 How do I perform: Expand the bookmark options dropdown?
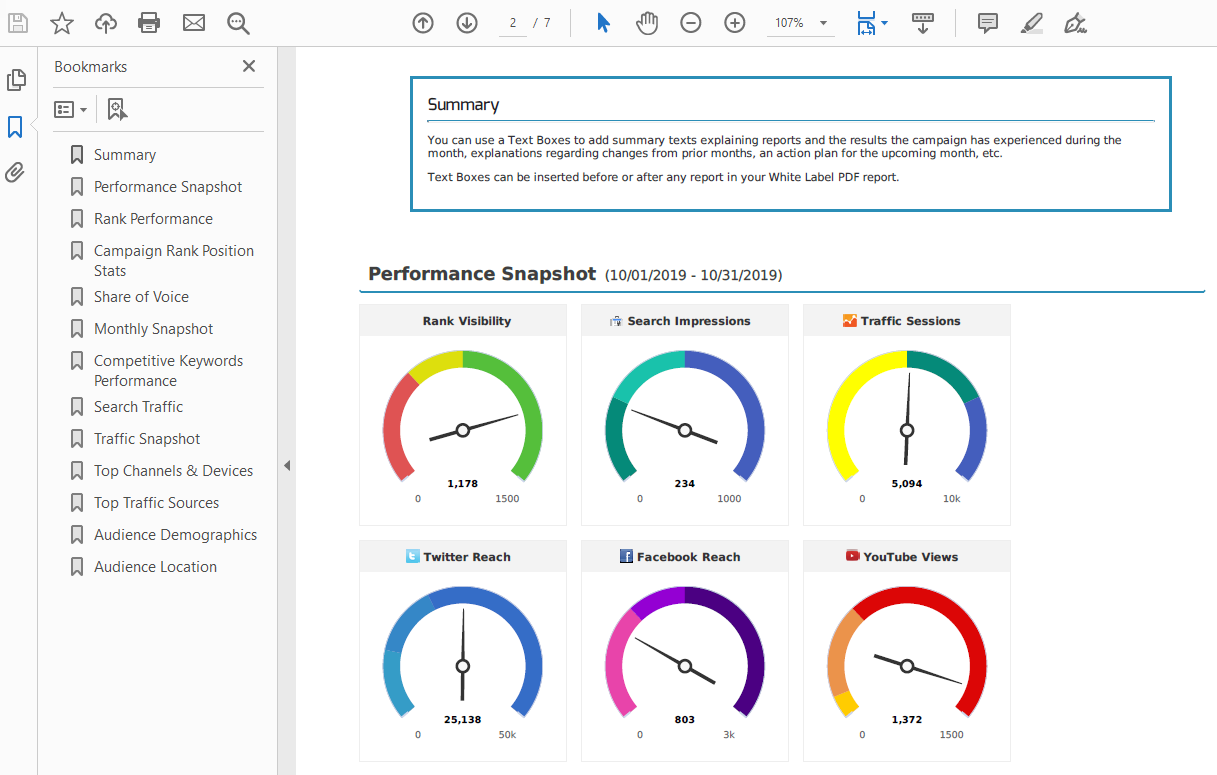pyautogui.click(x=70, y=110)
